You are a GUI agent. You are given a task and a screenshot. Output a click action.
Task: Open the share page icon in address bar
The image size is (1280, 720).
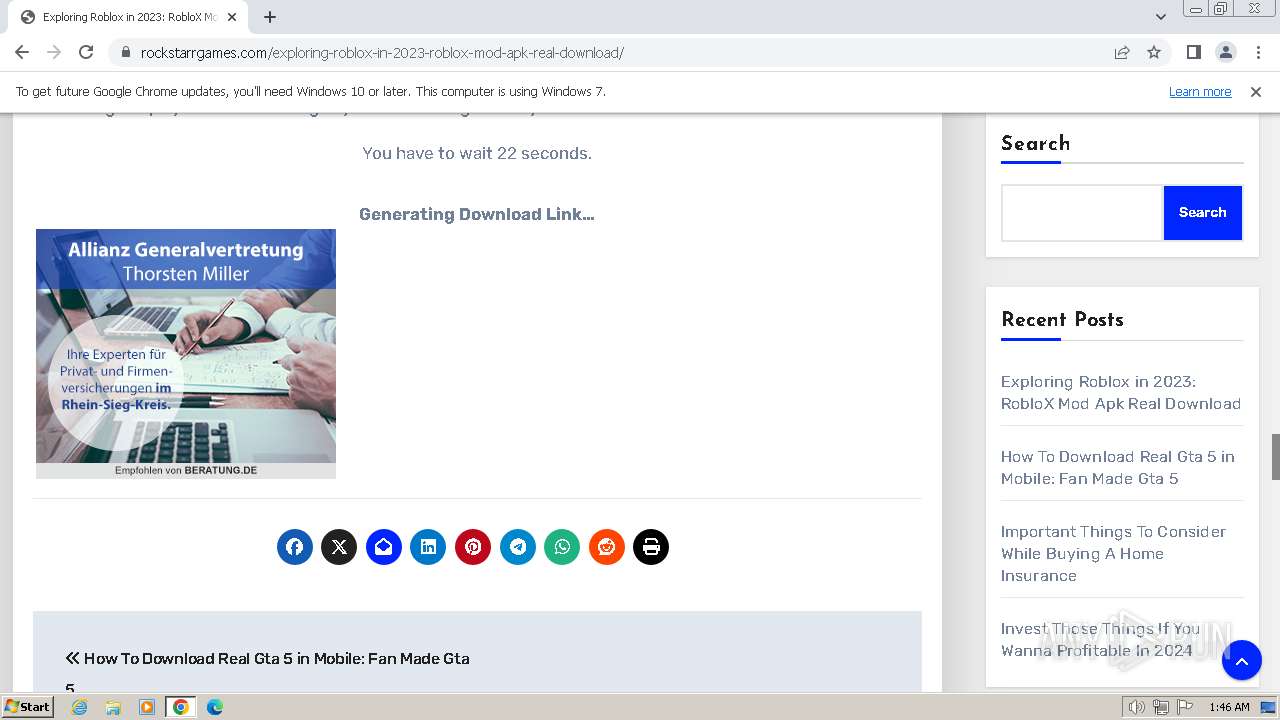click(1122, 52)
